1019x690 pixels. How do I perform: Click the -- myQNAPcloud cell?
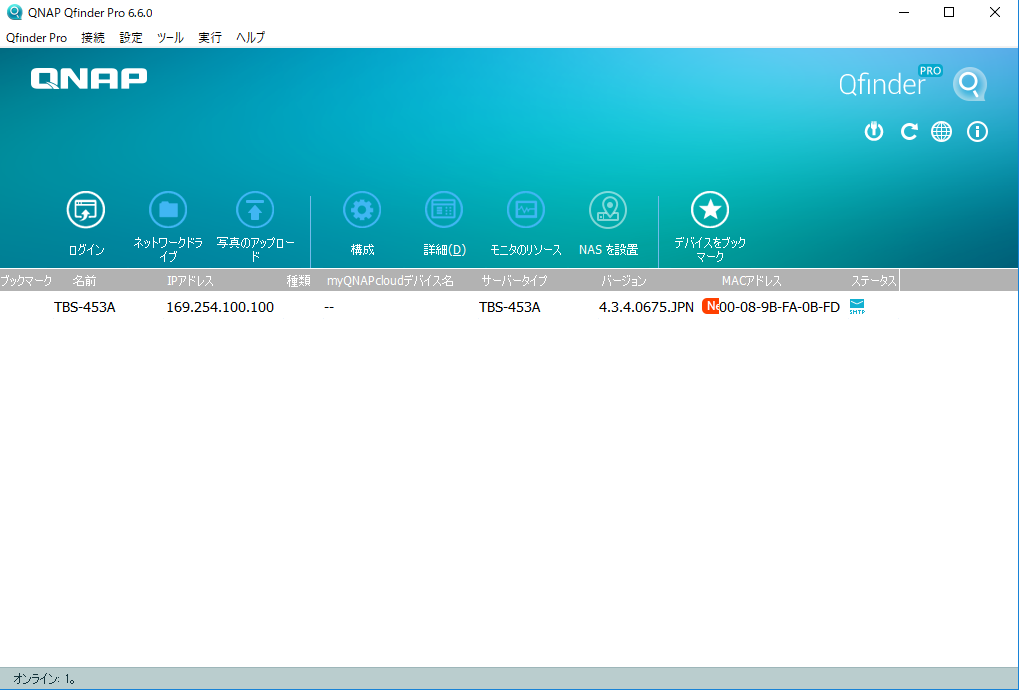(329, 307)
